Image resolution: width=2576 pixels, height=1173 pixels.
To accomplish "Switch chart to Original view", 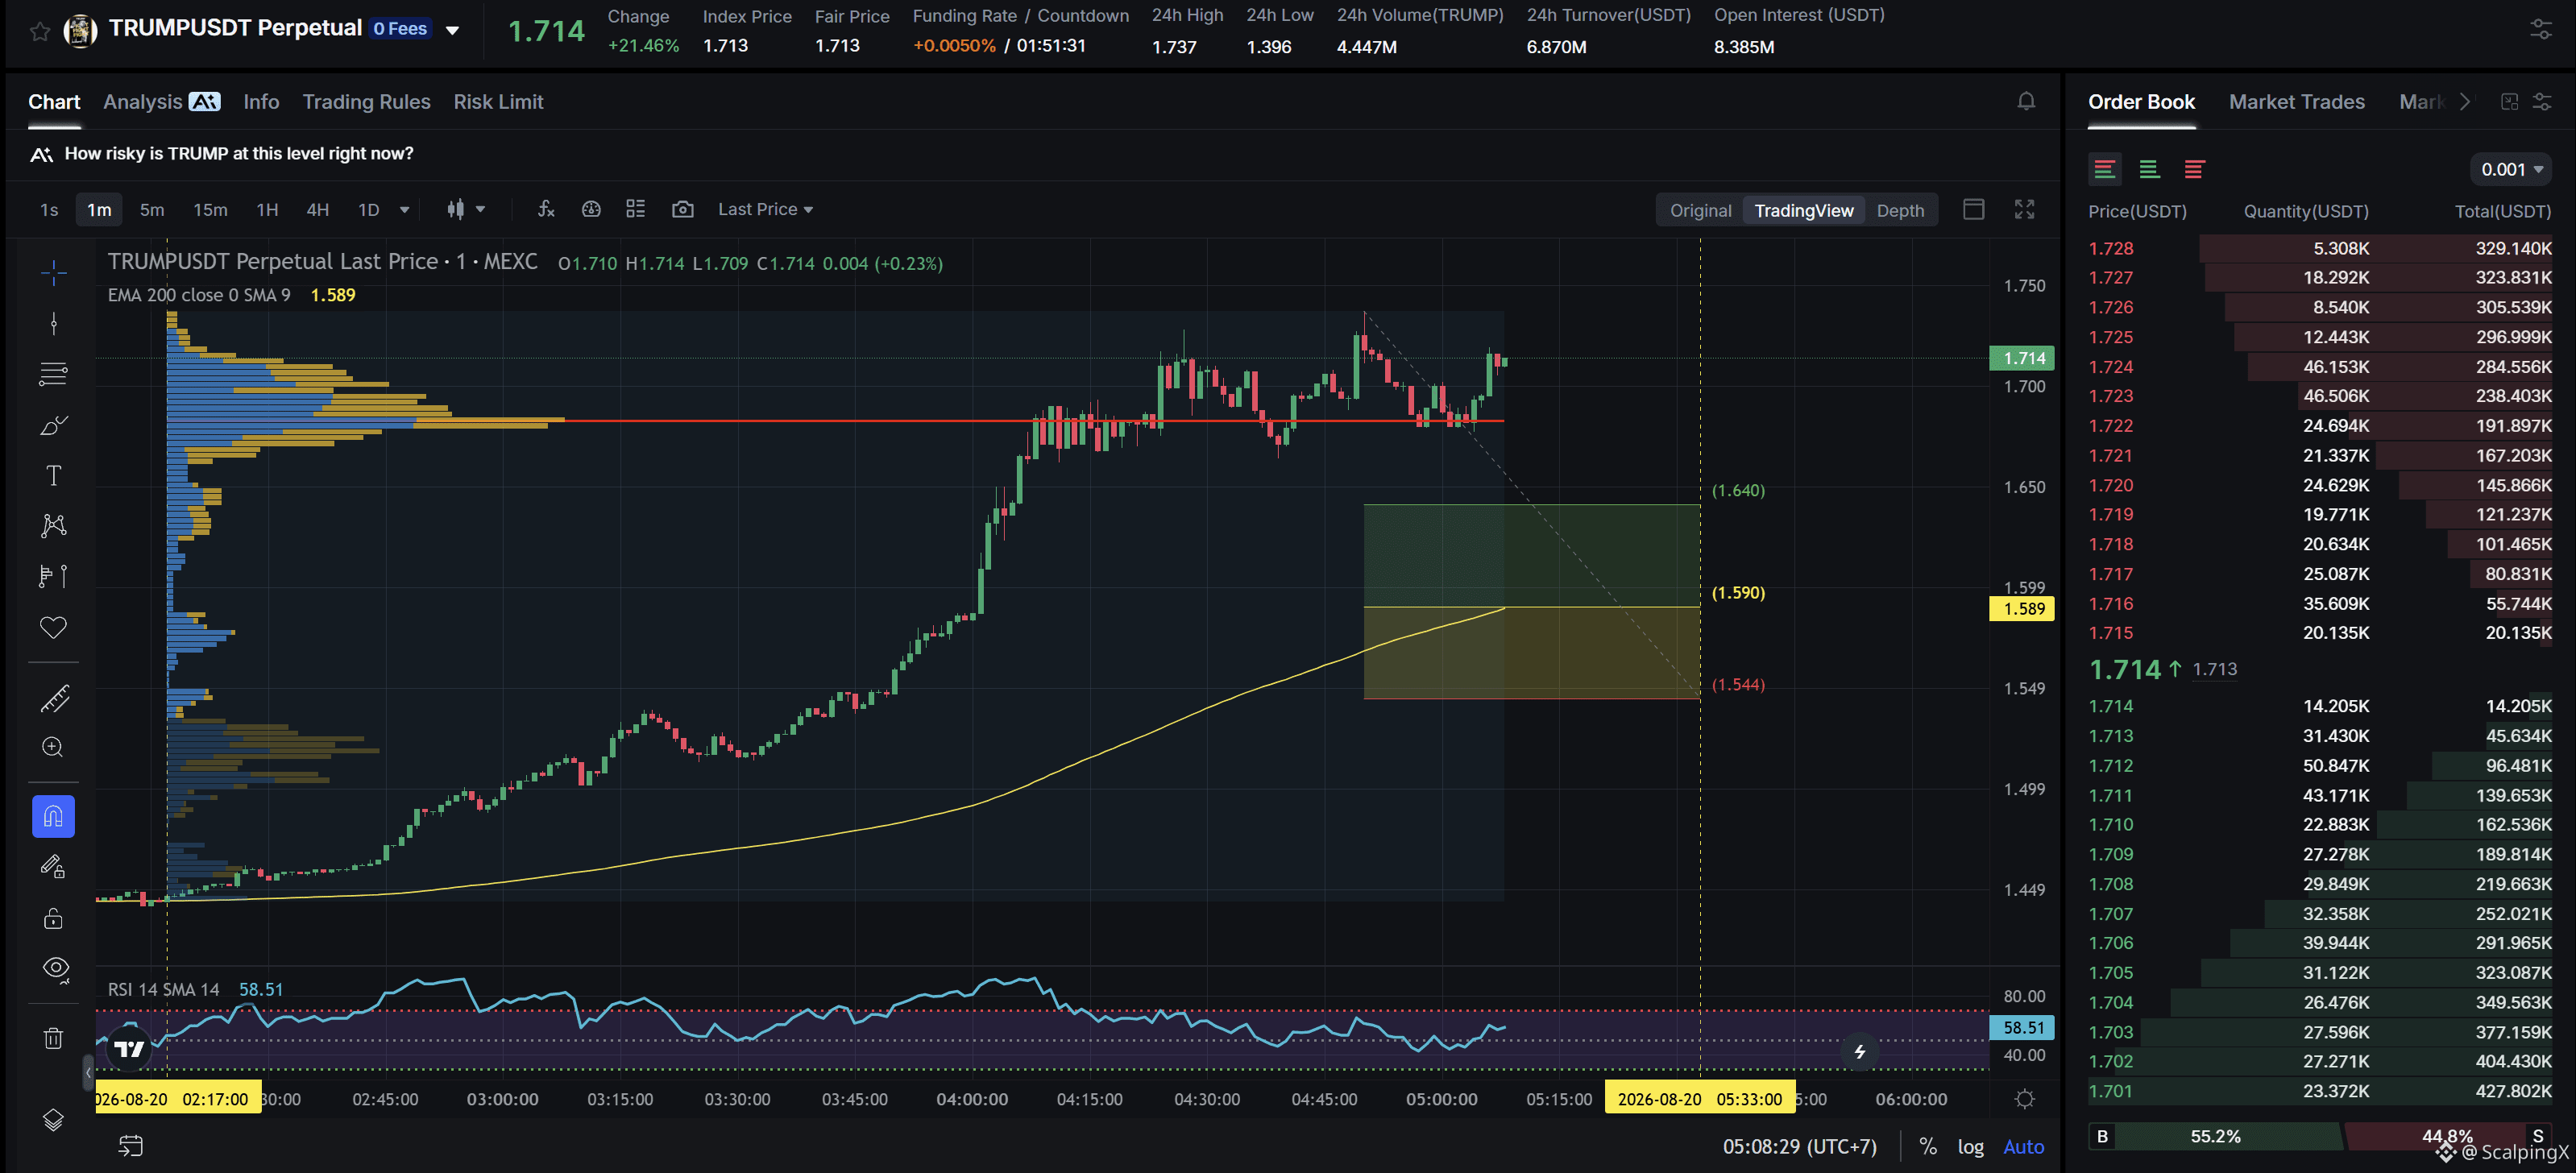I will click(x=1700, y=210).
